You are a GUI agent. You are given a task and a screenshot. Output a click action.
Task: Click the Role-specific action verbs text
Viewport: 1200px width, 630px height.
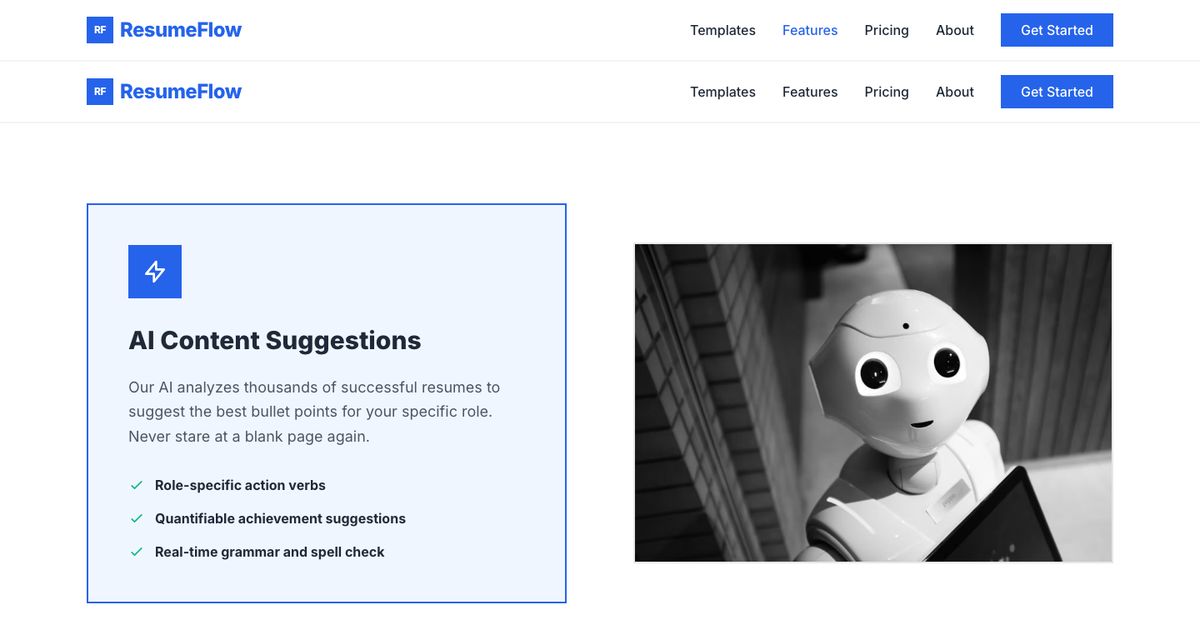pyautogui.click(x=240, y=485)
